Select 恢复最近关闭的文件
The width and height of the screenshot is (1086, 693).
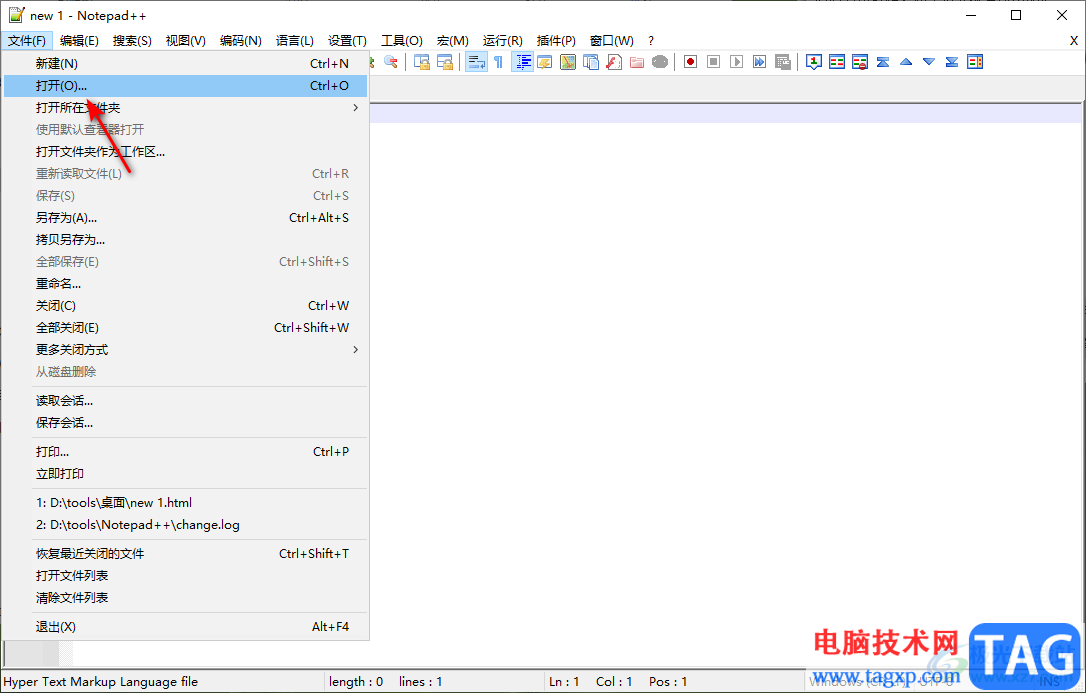point(186,554)
